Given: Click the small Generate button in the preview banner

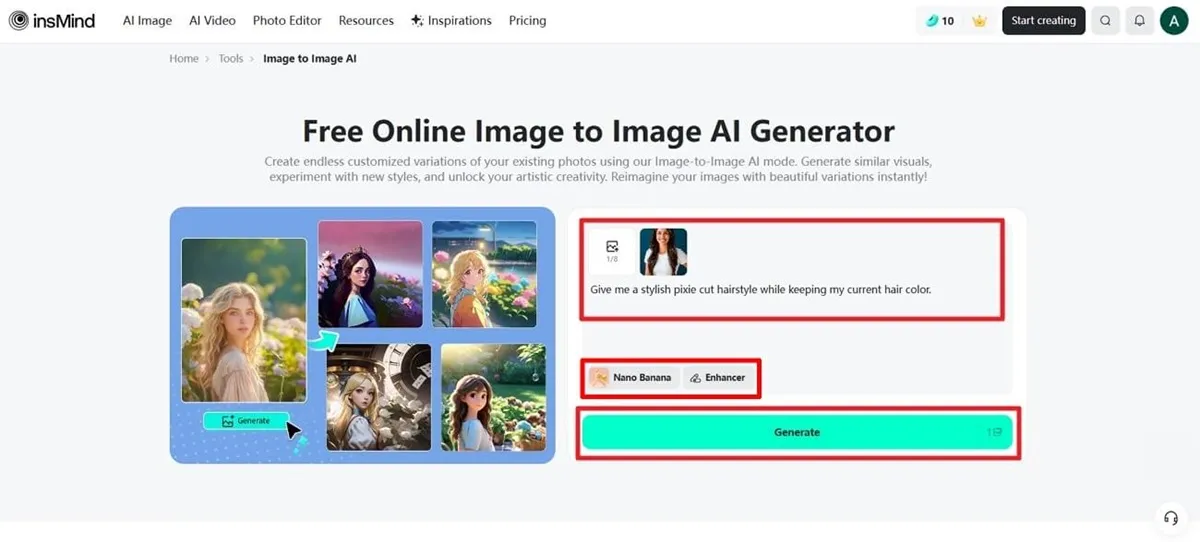Looking at the screenshot, I should tap(246, 421).
